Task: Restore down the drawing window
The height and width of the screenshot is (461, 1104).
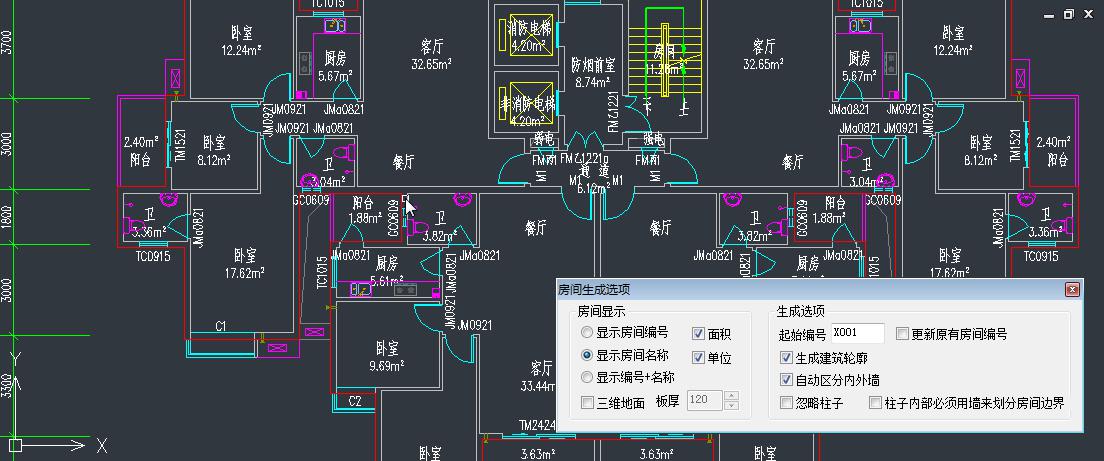Action: click(x=1069, y=15)
